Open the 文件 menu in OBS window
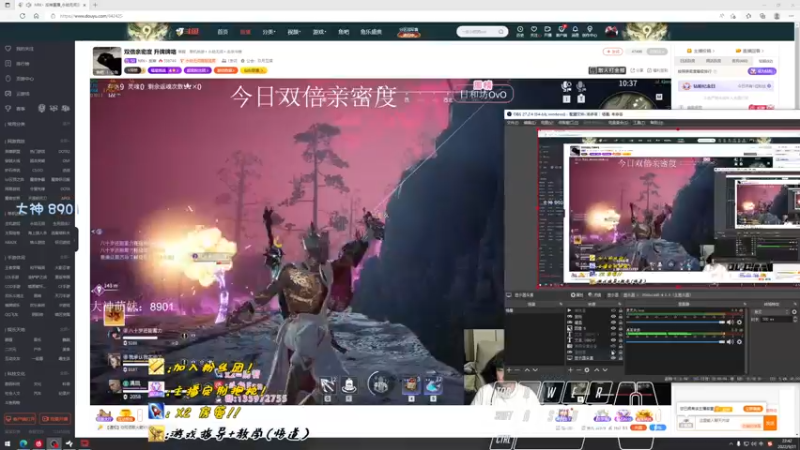 point(512,123)
